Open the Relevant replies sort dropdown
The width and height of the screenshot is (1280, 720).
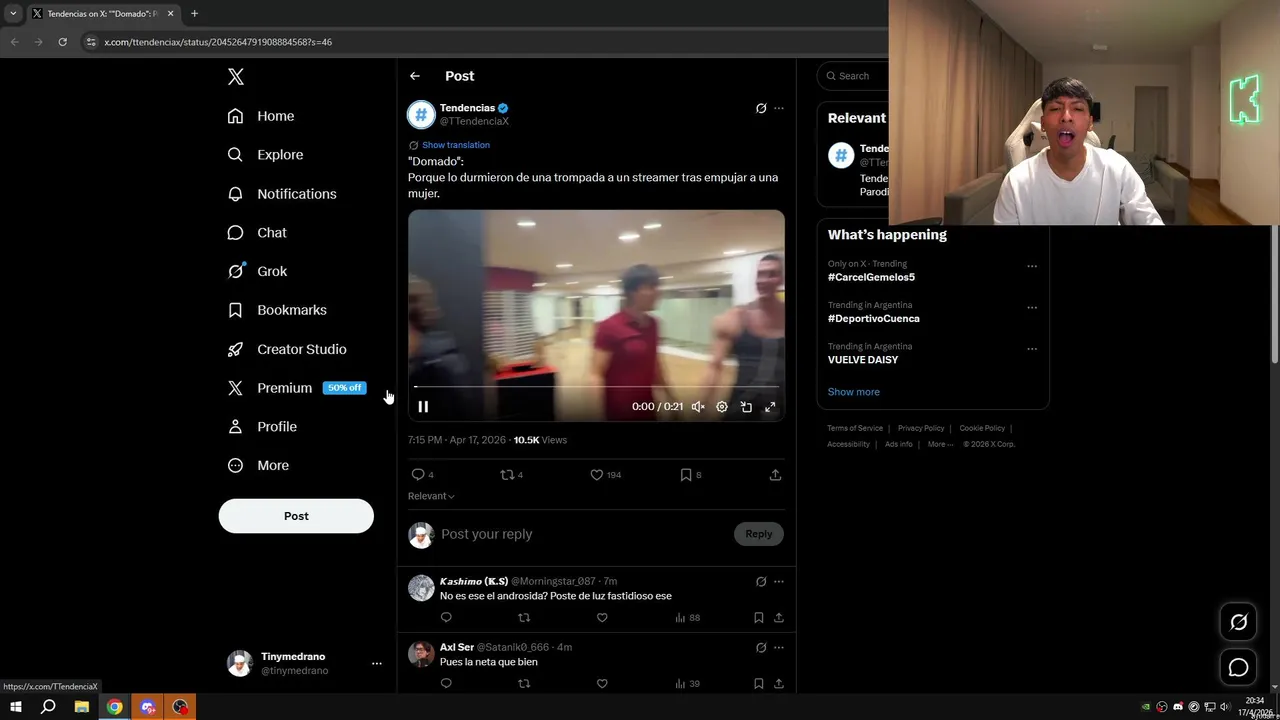tap(431, 496)
